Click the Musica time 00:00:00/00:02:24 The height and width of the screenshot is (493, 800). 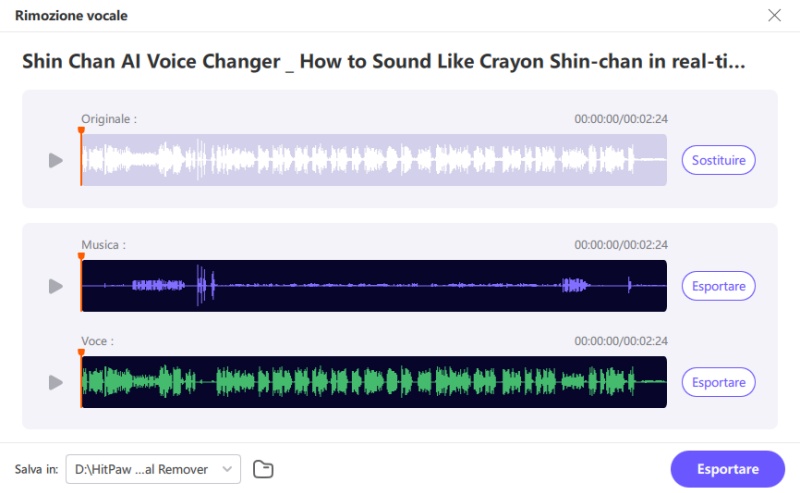(621, 245)
